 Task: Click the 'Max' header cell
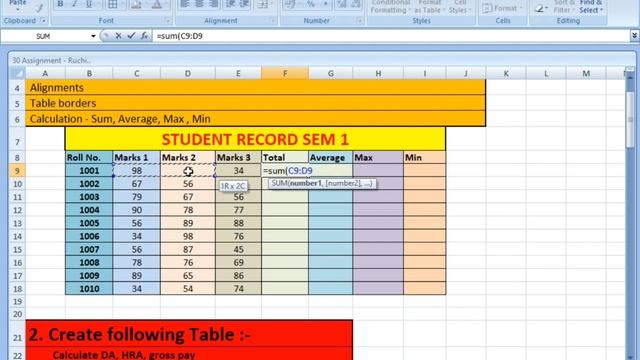[x=378, y=158]
